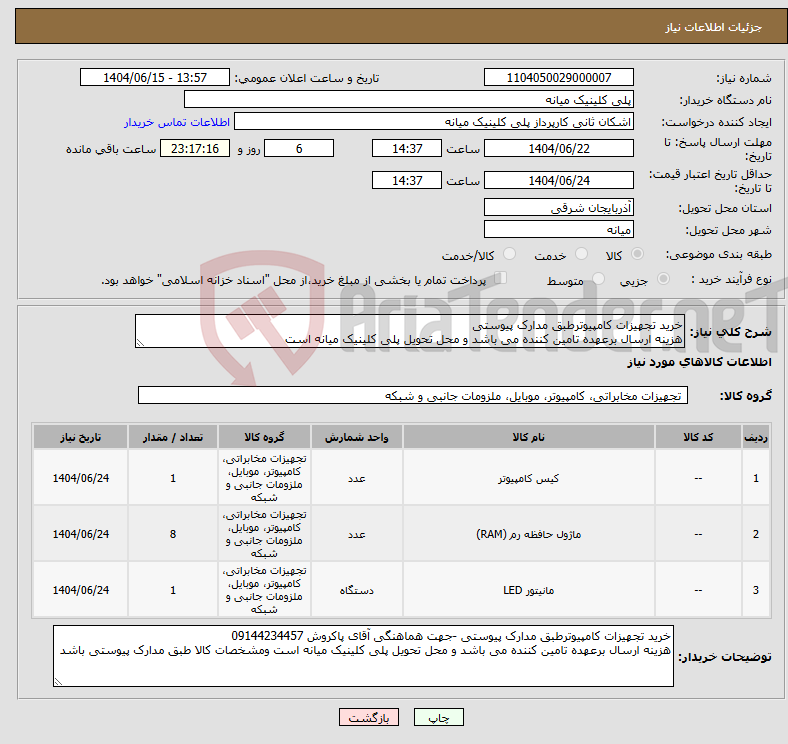Click the کیس کامپیوتر item name cell

[528, 478]
